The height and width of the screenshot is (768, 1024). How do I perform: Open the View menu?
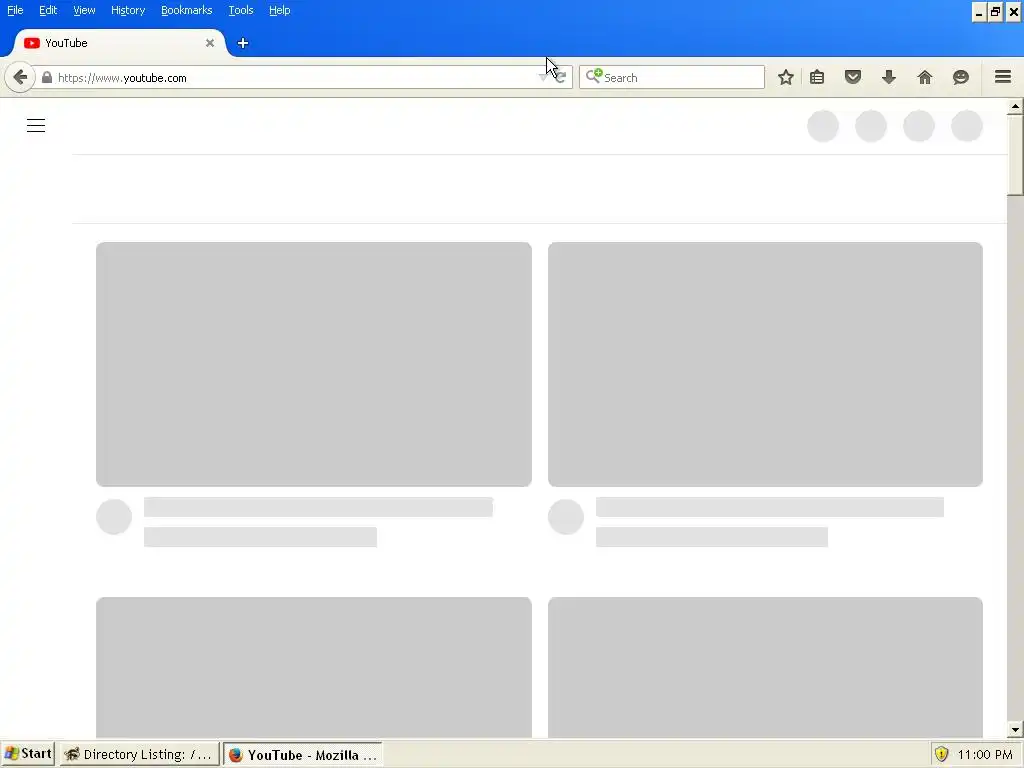[84, 10]
